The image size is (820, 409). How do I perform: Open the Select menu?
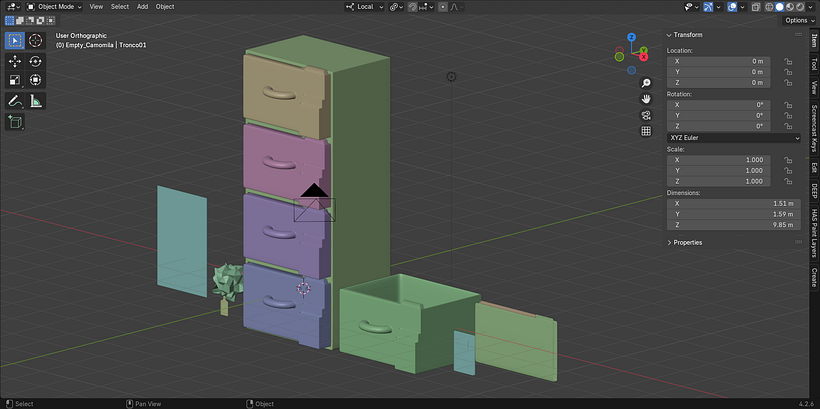pos(120,7)
